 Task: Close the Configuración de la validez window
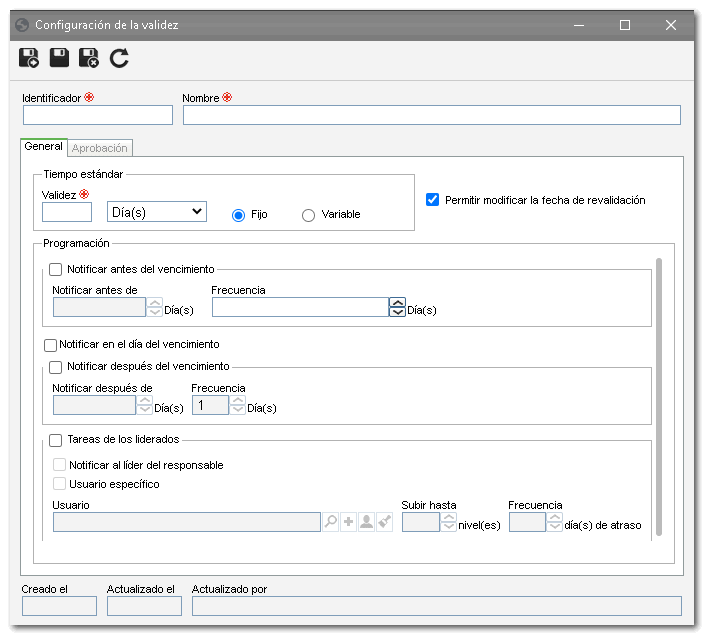[670, 25]
